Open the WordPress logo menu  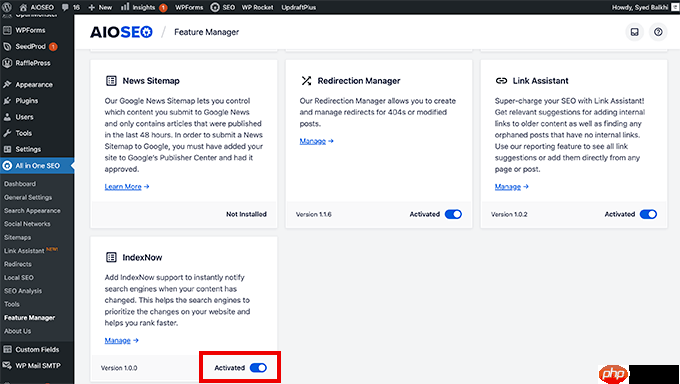pyautogui.click(x=7, y=7)
